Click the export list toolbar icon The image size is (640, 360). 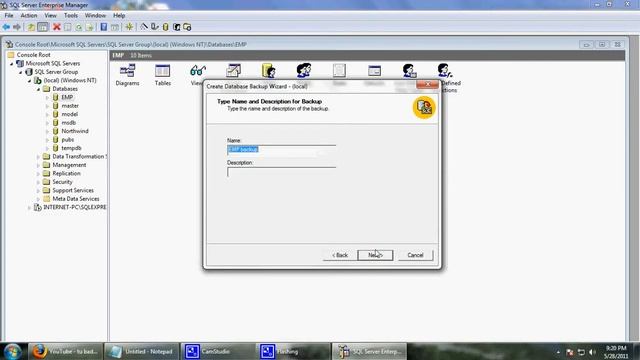[90, 27]
